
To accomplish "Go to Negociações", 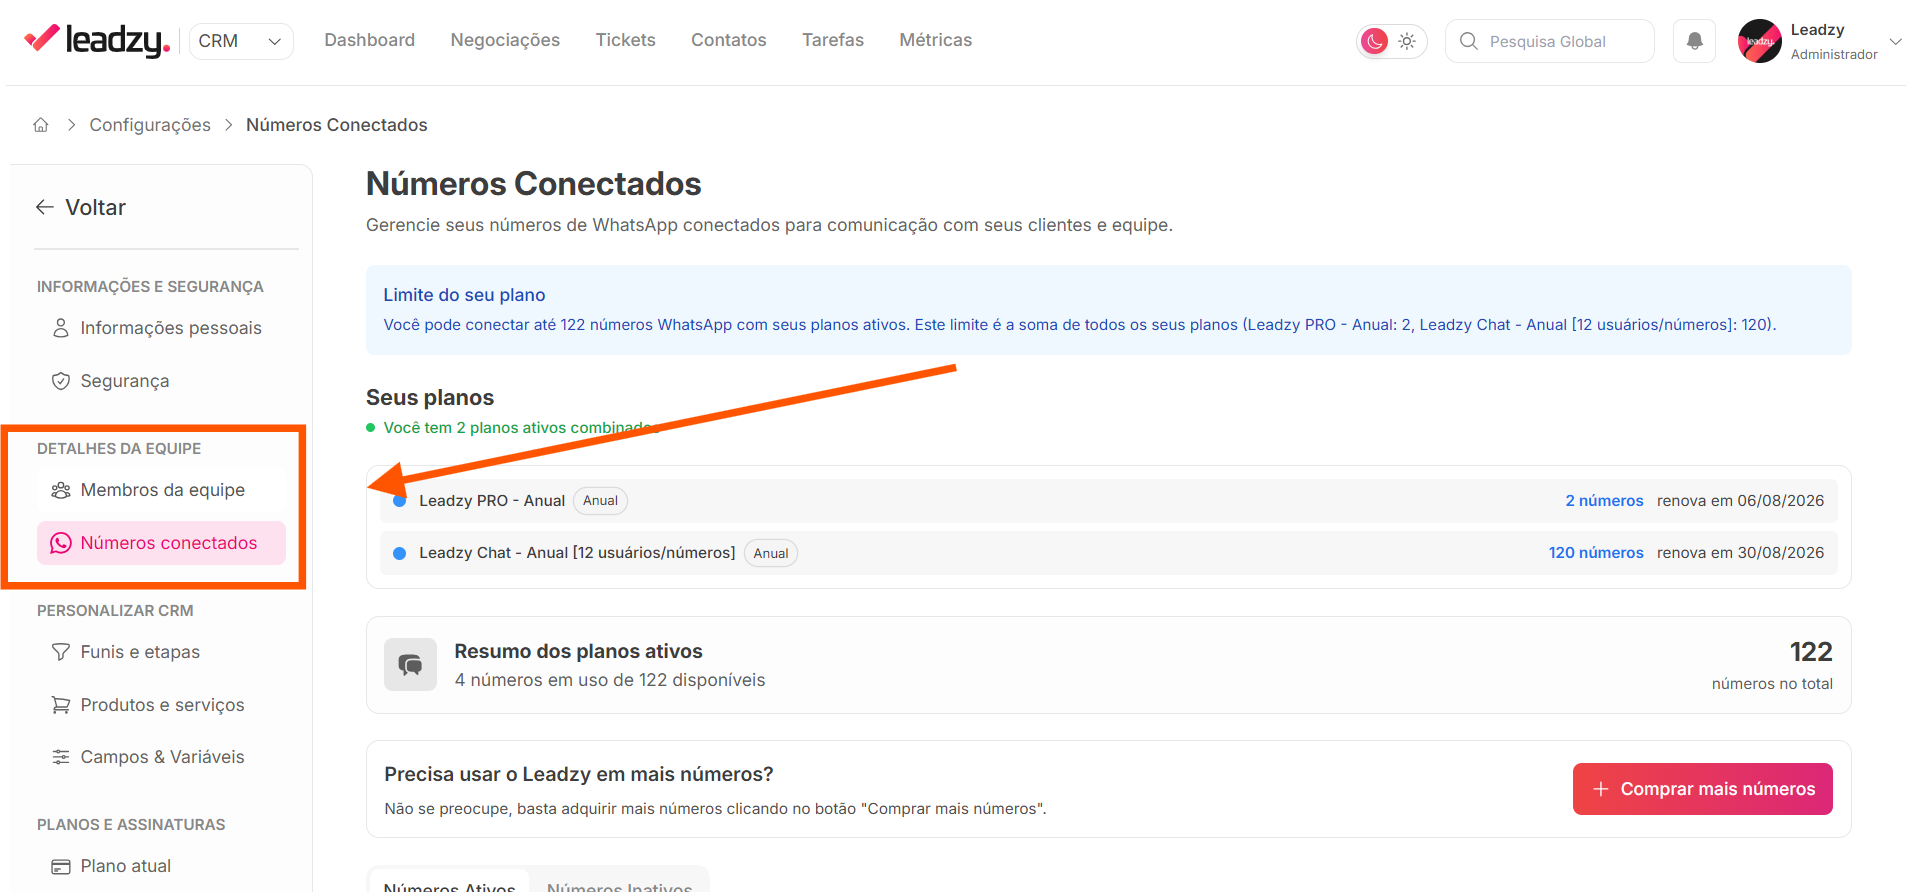I will pyautogui.click(x=505, y=40).
